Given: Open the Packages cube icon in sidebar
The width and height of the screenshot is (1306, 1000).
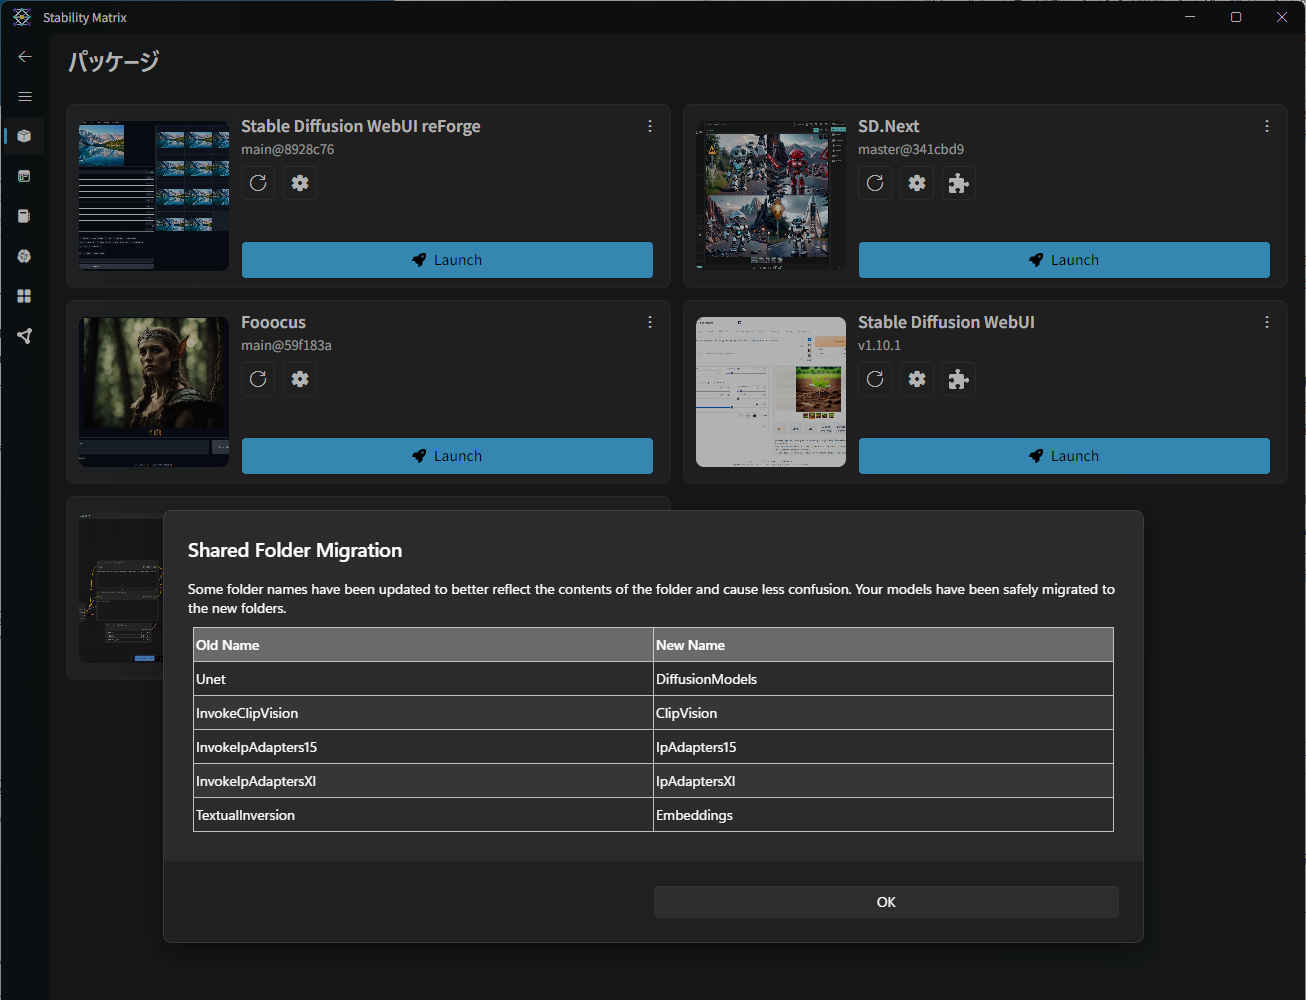Looking at the screenshot, I should click(x=25, y=136).
